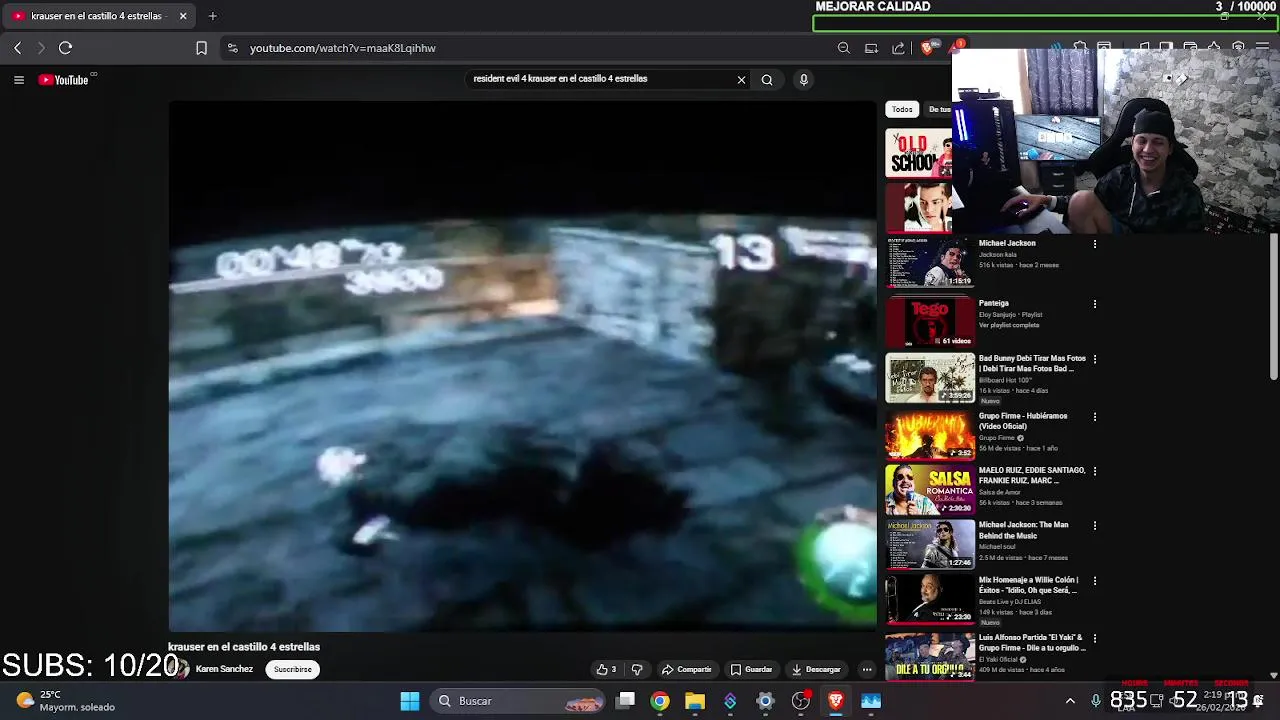Open taskbar weather widget
The image size is (1280, 720).
[66, 701]
